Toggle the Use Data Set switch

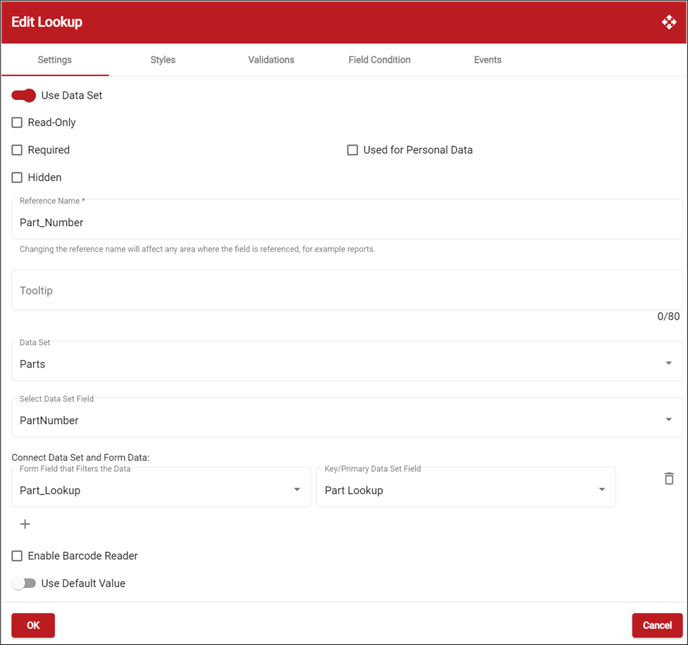point(24,95)
